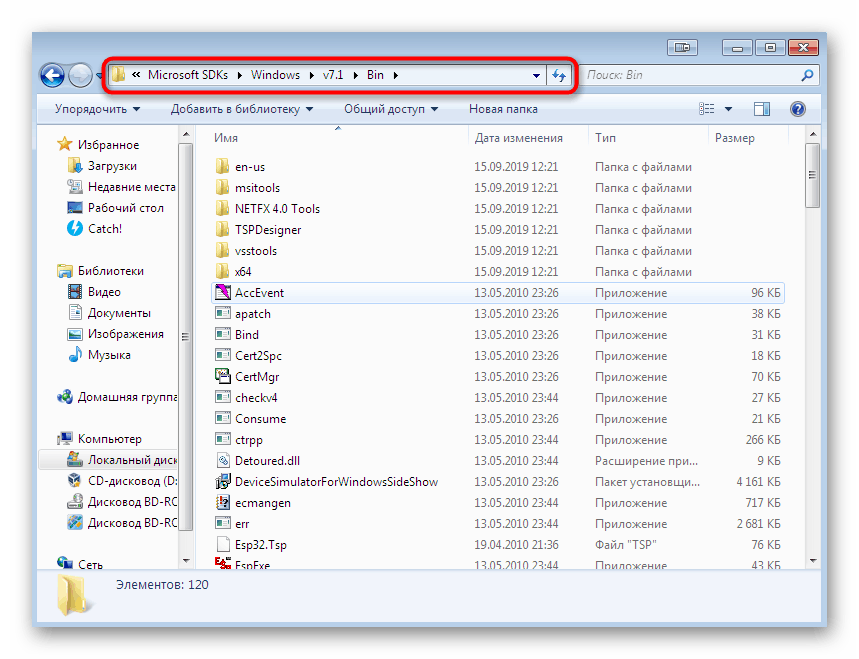This screenshot has width=859, height=659.
Task: Open the Добавить в библиотеку dropdown
Action: (x=242, y=109)
